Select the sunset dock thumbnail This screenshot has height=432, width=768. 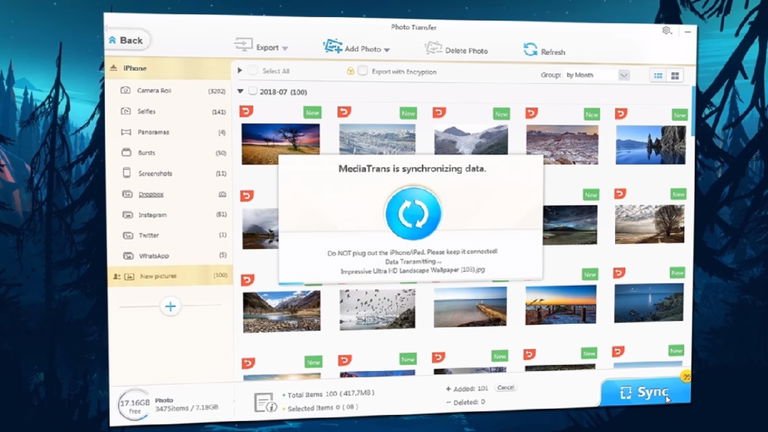[561, 305]
